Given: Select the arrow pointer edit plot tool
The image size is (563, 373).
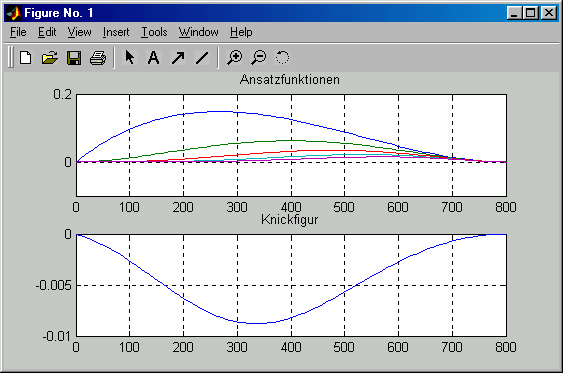Looking at the screenshot, I should pos(130,57).
